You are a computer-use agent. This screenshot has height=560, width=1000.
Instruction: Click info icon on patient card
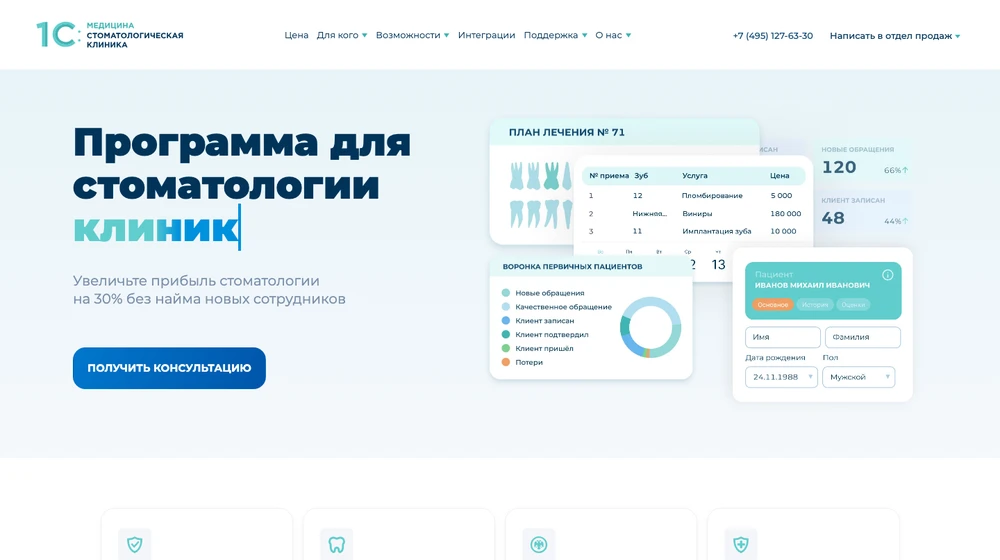[x=888, y=275]
